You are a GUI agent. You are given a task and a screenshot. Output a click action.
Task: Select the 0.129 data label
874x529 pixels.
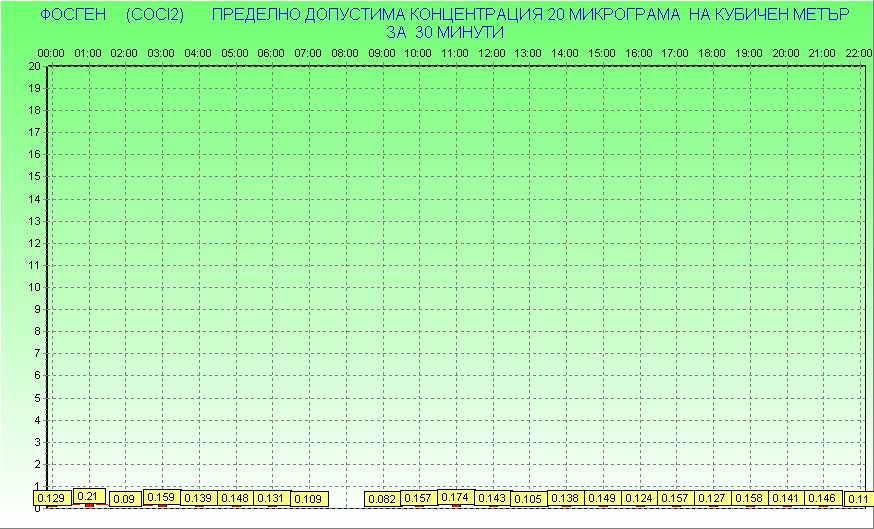tap(50, 498)
